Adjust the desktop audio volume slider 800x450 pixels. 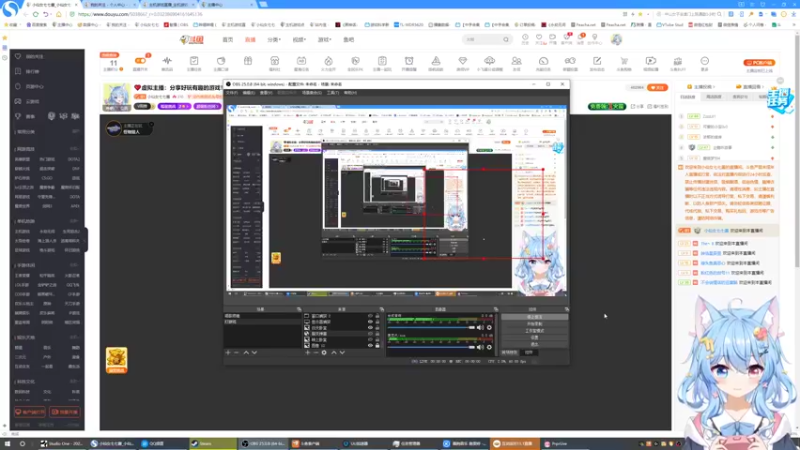click(x=432, y=328)
